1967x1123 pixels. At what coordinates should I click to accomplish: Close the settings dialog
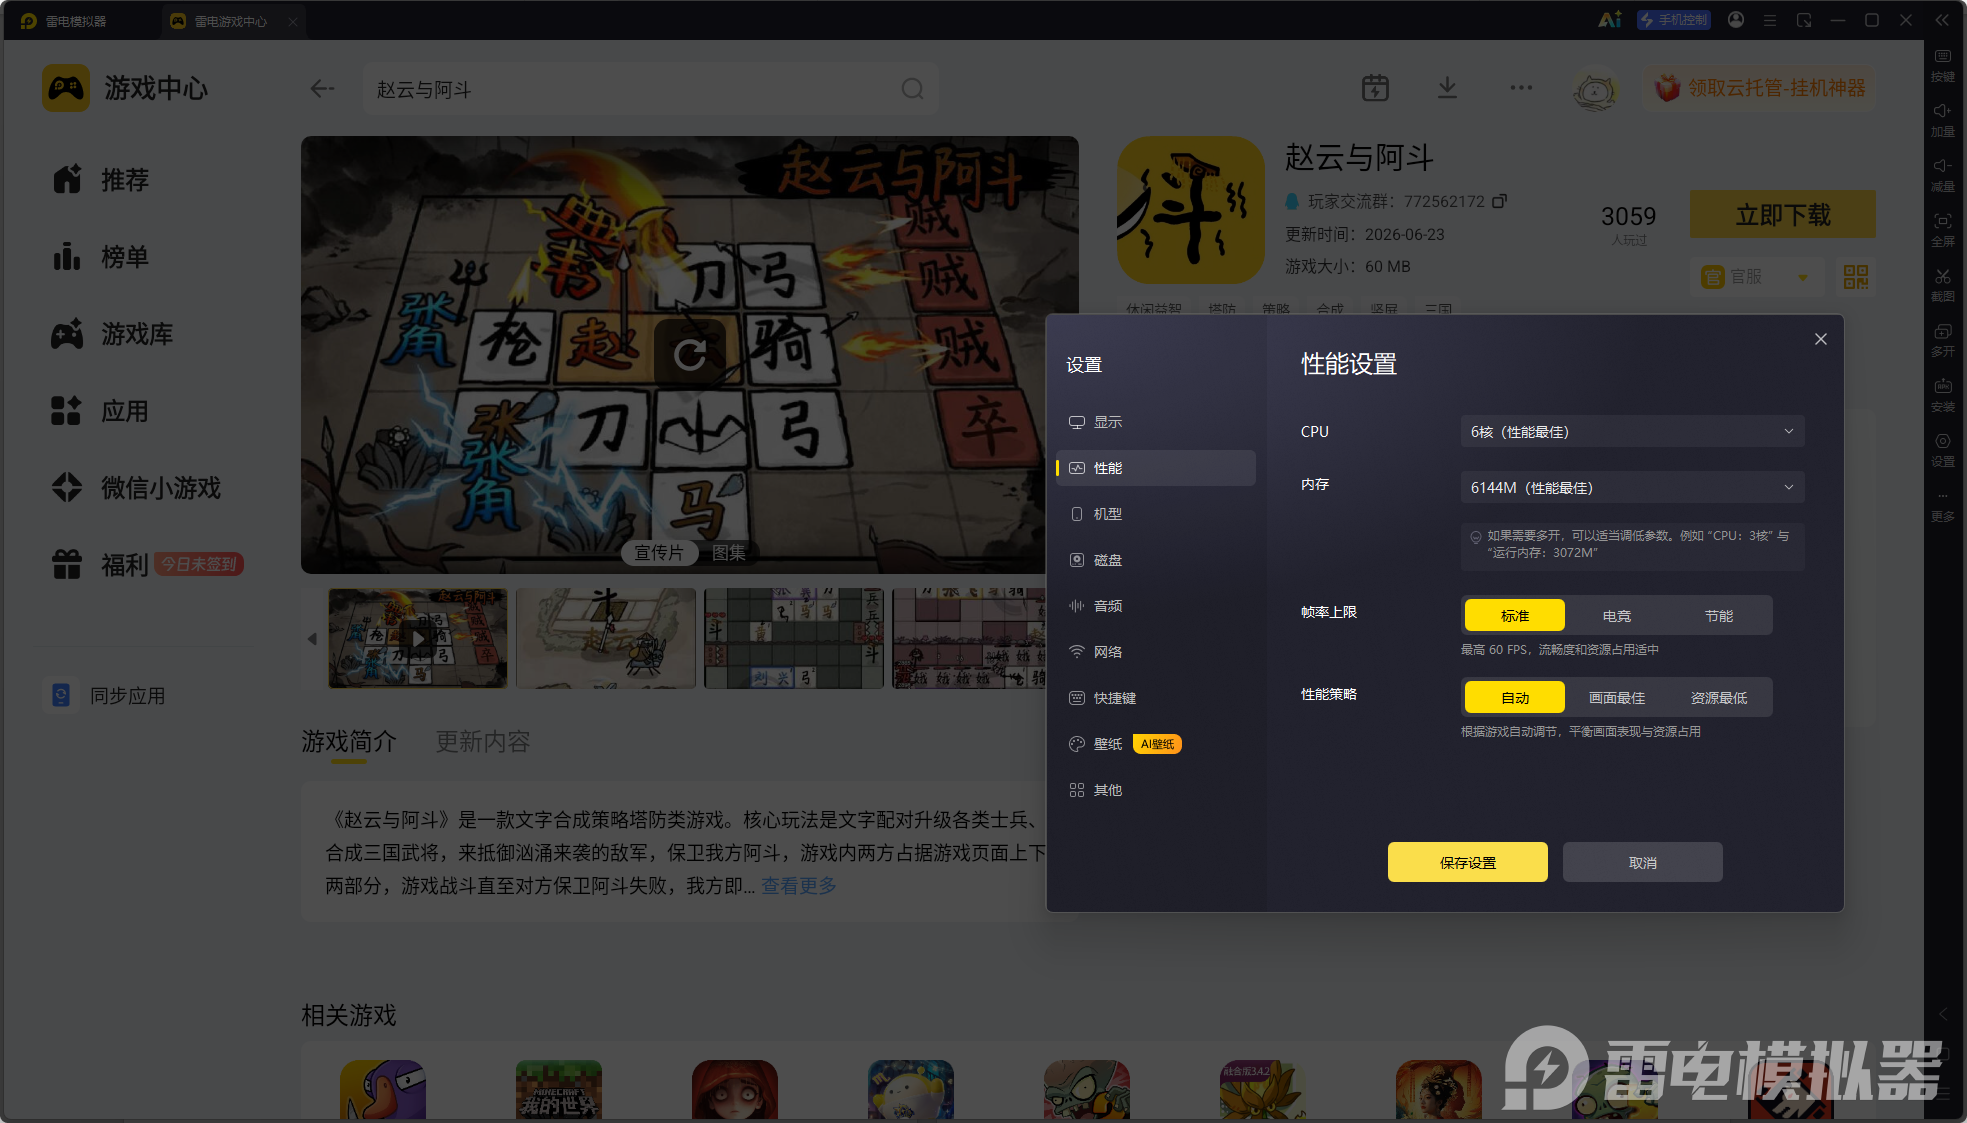pyautogui.click(x=1820, y=339)
